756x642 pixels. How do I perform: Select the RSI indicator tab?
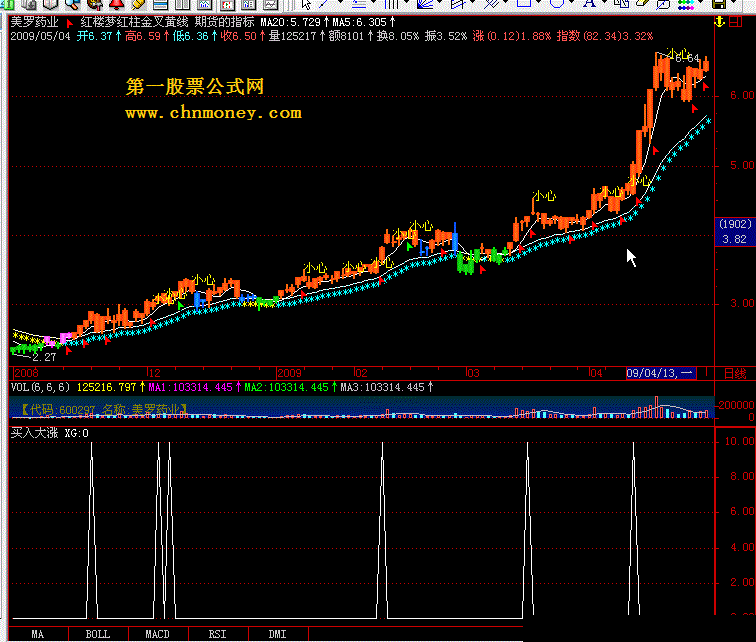(217, 634)
